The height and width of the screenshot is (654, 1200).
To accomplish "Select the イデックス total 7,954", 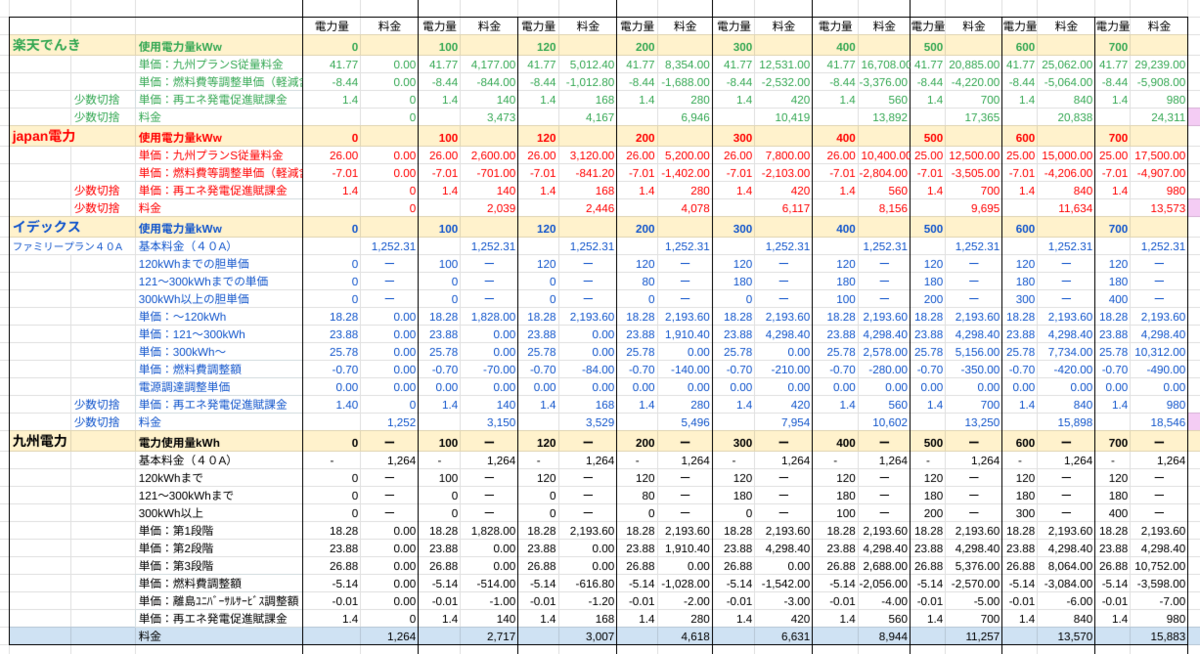I will point(795,422).
